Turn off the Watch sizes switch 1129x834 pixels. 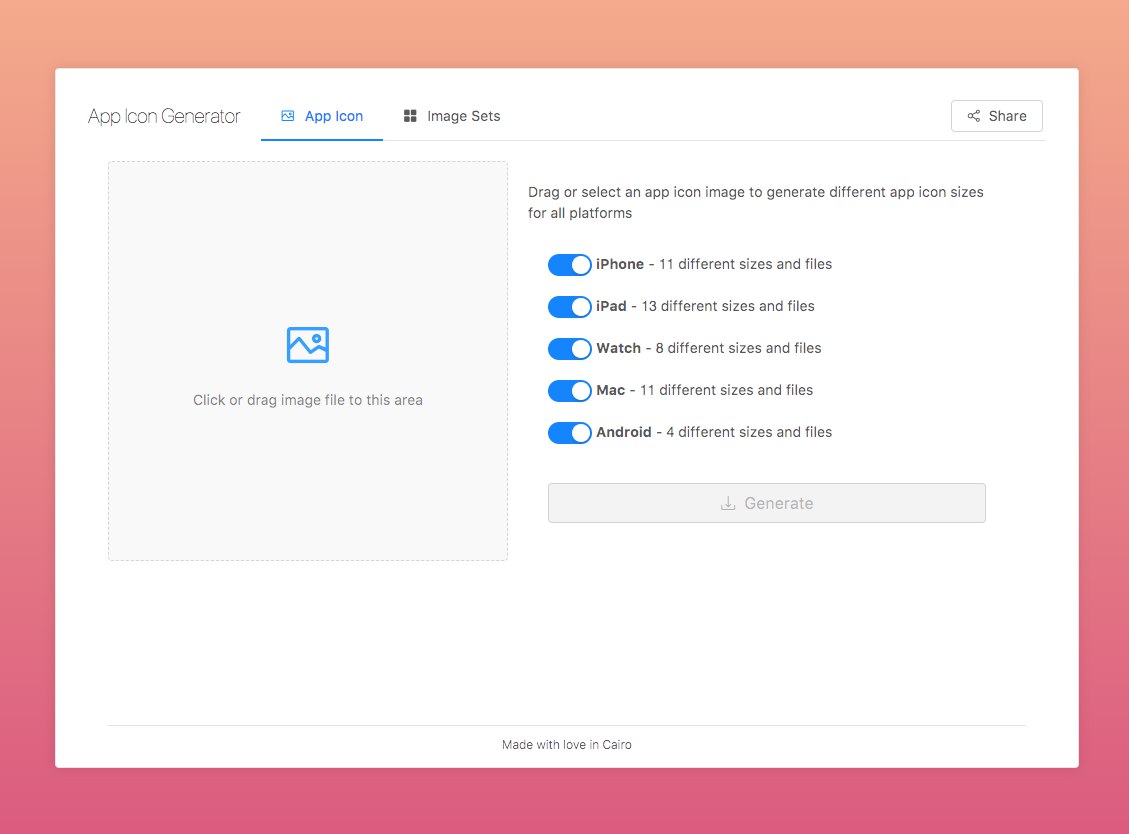(x=570, y=349)
